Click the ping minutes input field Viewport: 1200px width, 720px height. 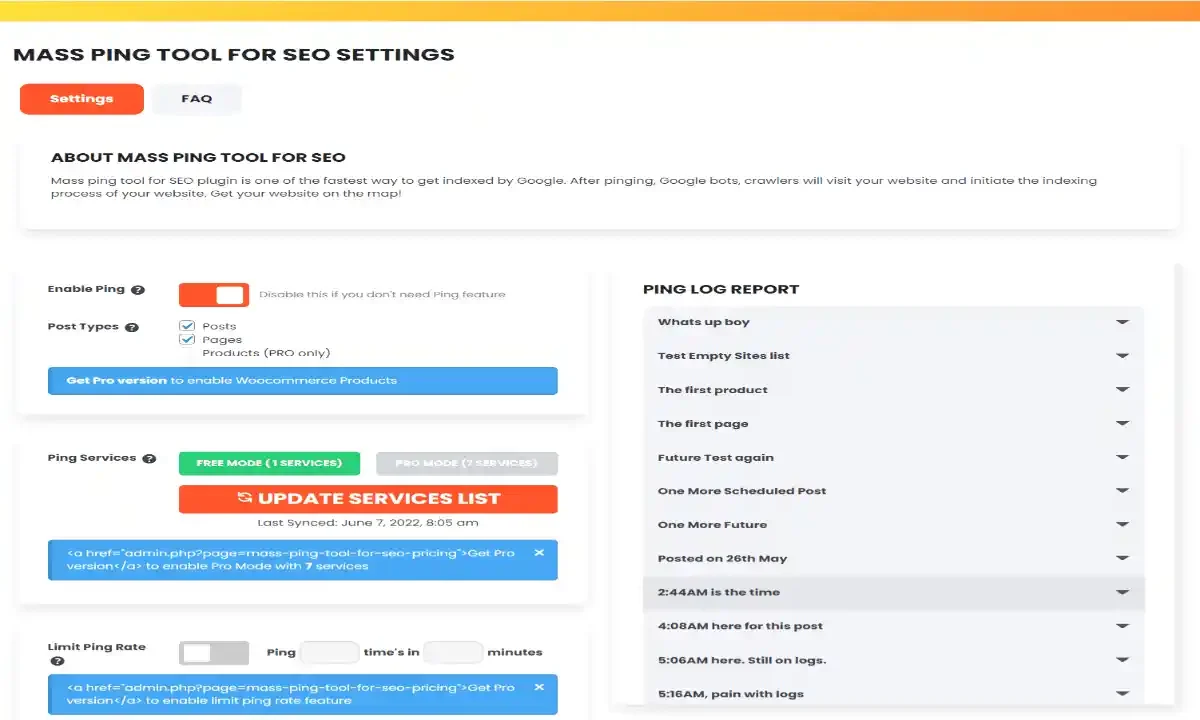[x=453, y=653]
